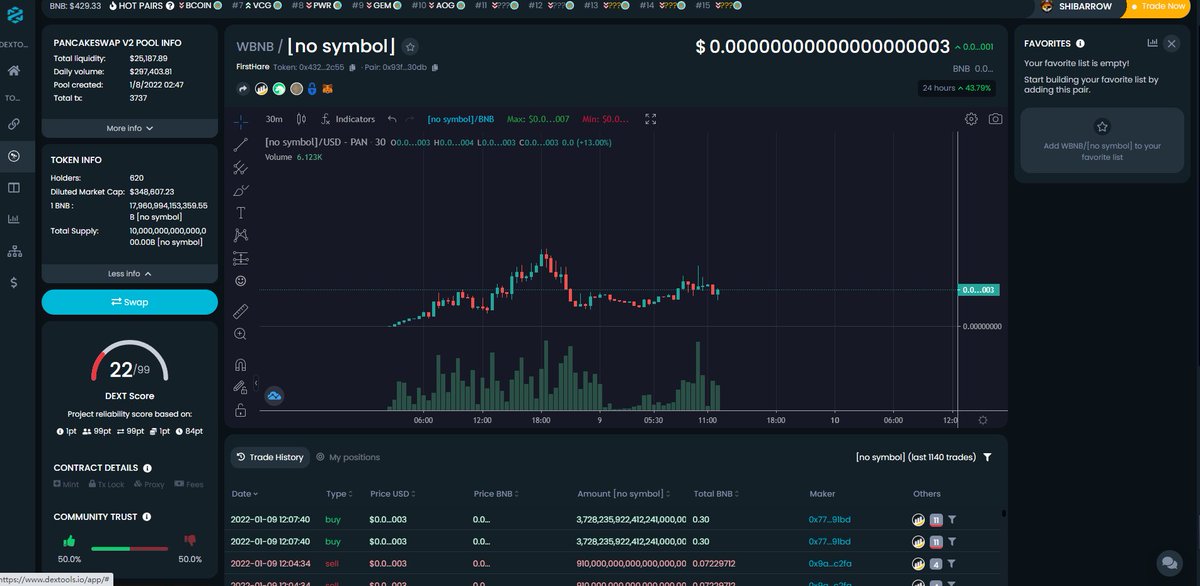Screen dimensions: 1200x586
Task: Select the ruler measure tool
Action: tap(241, 312)
